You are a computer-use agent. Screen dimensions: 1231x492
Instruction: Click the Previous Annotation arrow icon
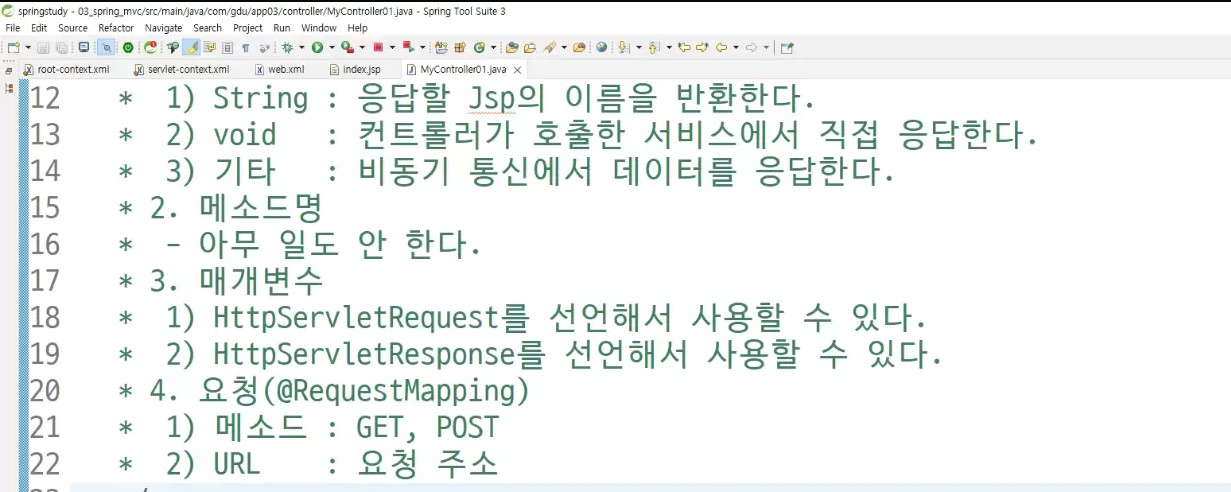[x=653, y=47]
